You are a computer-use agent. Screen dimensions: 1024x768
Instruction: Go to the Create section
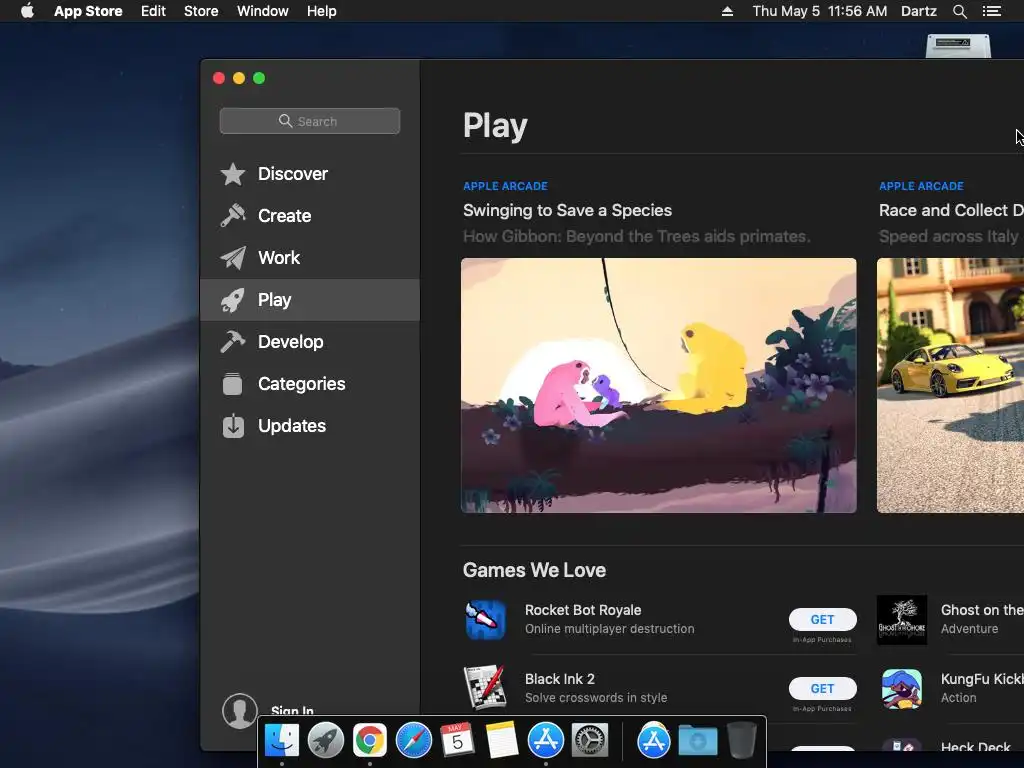(x=285, y=216)
